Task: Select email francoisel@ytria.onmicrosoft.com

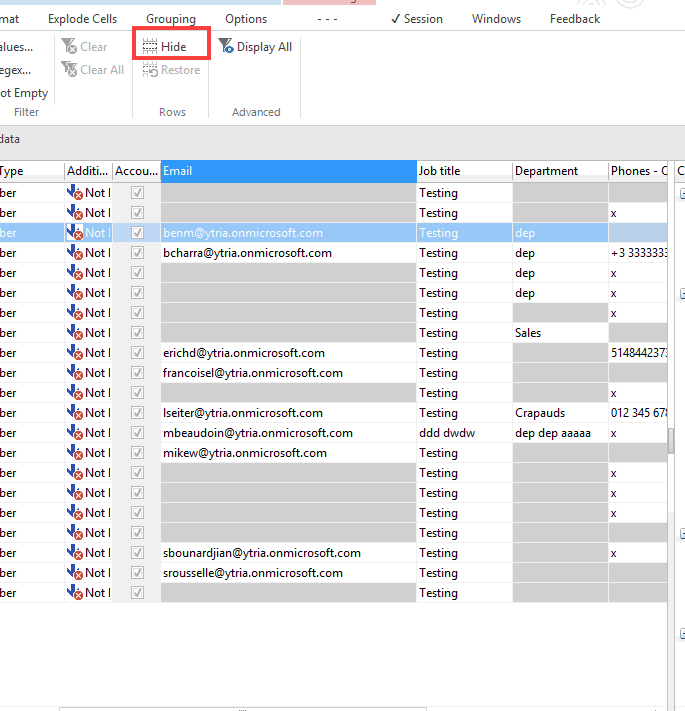Action: [253, 373]
